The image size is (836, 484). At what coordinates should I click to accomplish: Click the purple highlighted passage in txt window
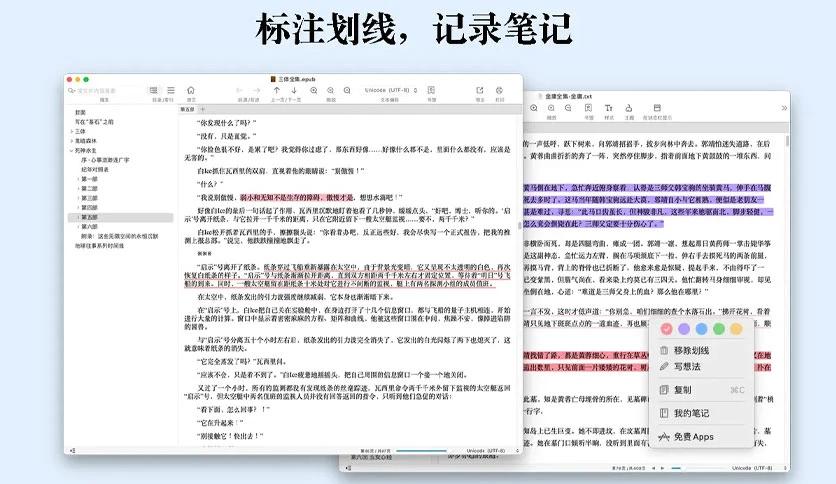(648, 206)
